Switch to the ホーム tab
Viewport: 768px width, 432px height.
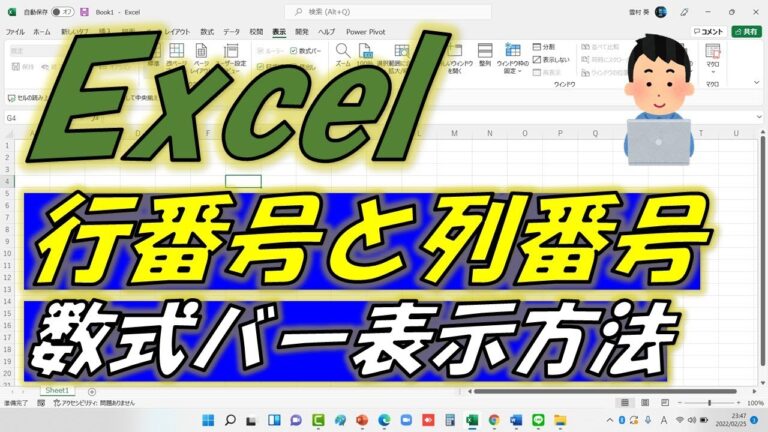(42, 32)
